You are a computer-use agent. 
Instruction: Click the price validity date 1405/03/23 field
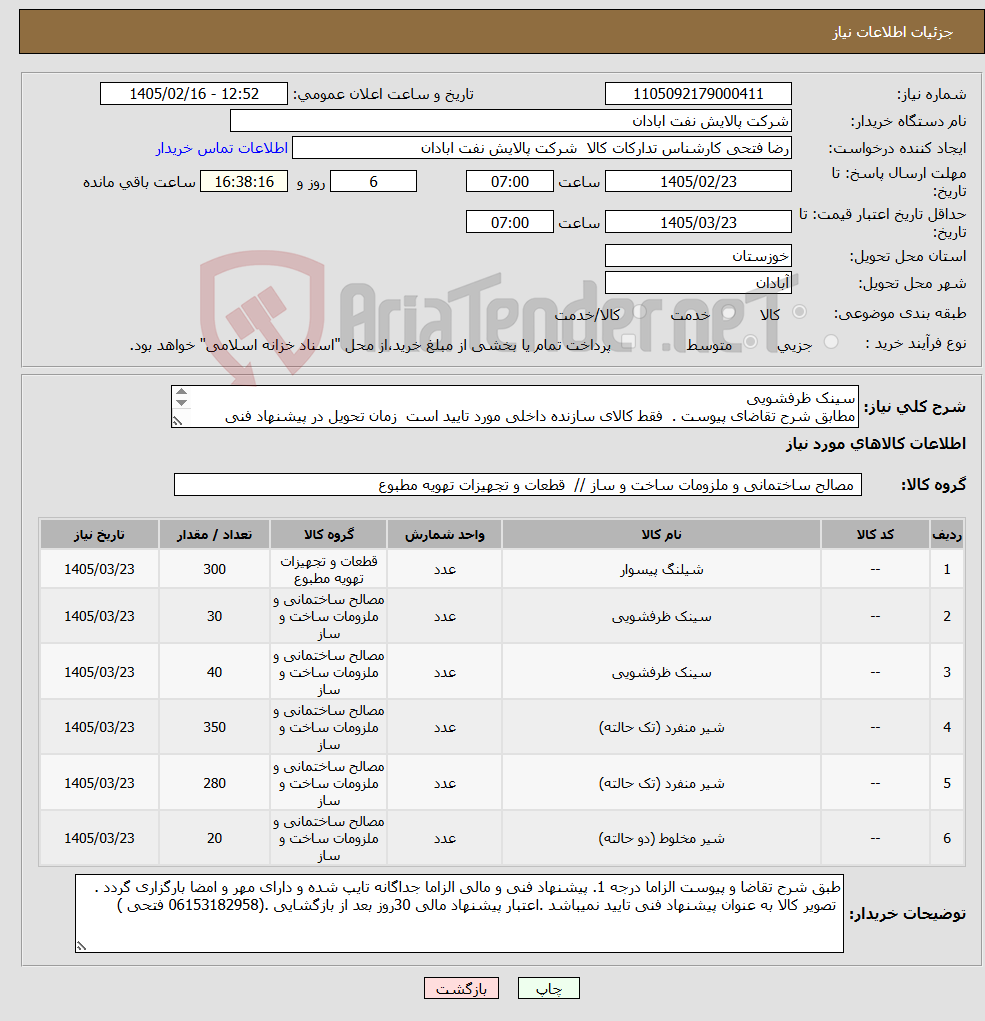(x=698, y=222)
